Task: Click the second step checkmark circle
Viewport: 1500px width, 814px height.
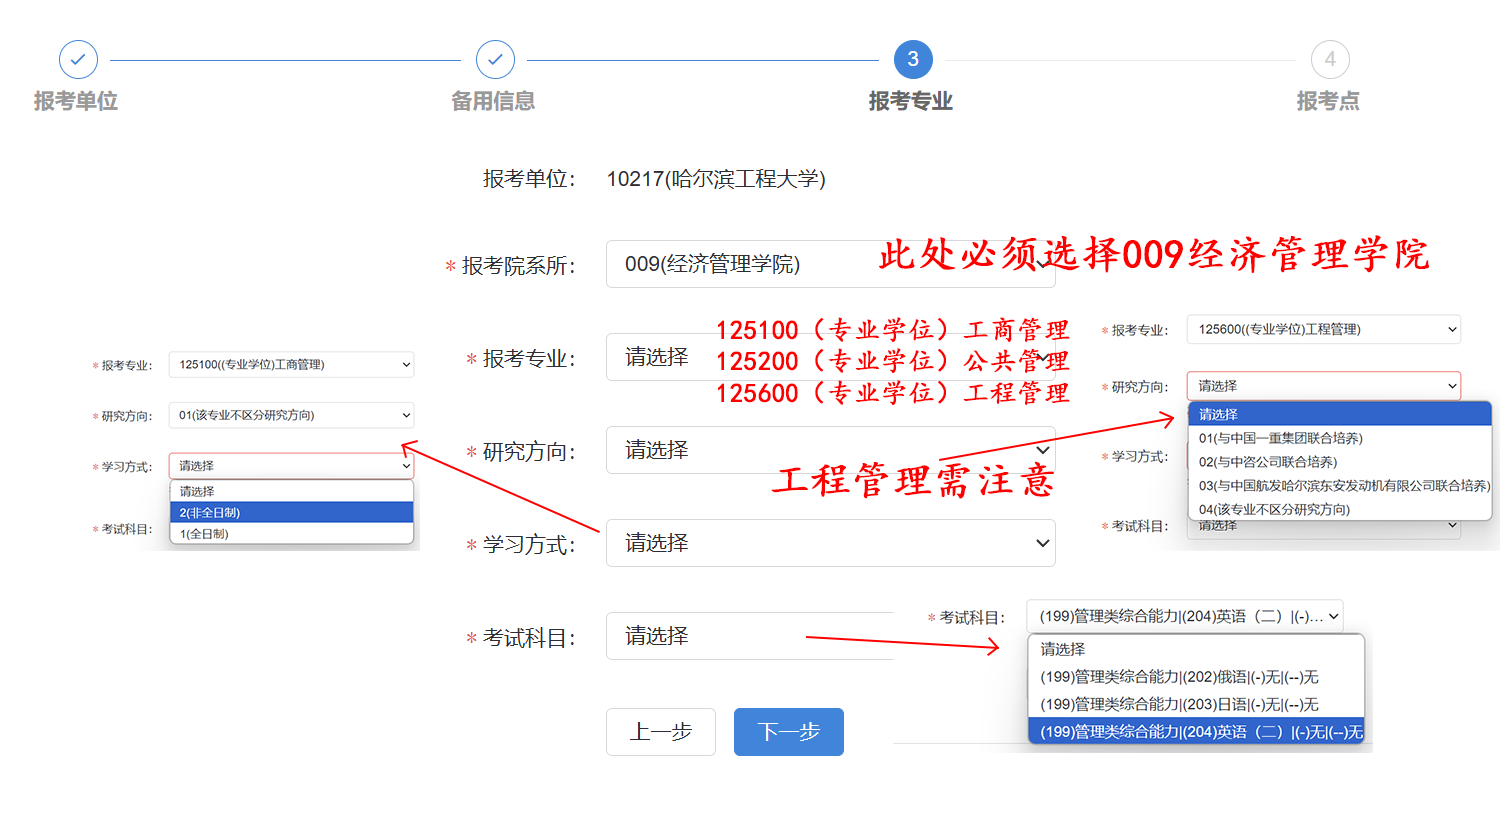Action: [495, 60]
